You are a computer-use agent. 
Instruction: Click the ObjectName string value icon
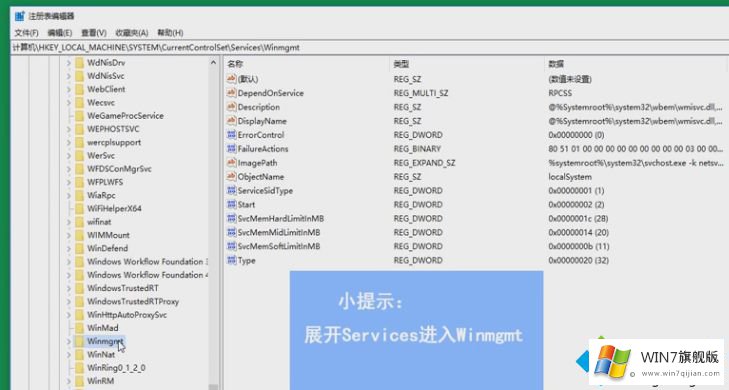pyautogui.click(x=231, y=177)
